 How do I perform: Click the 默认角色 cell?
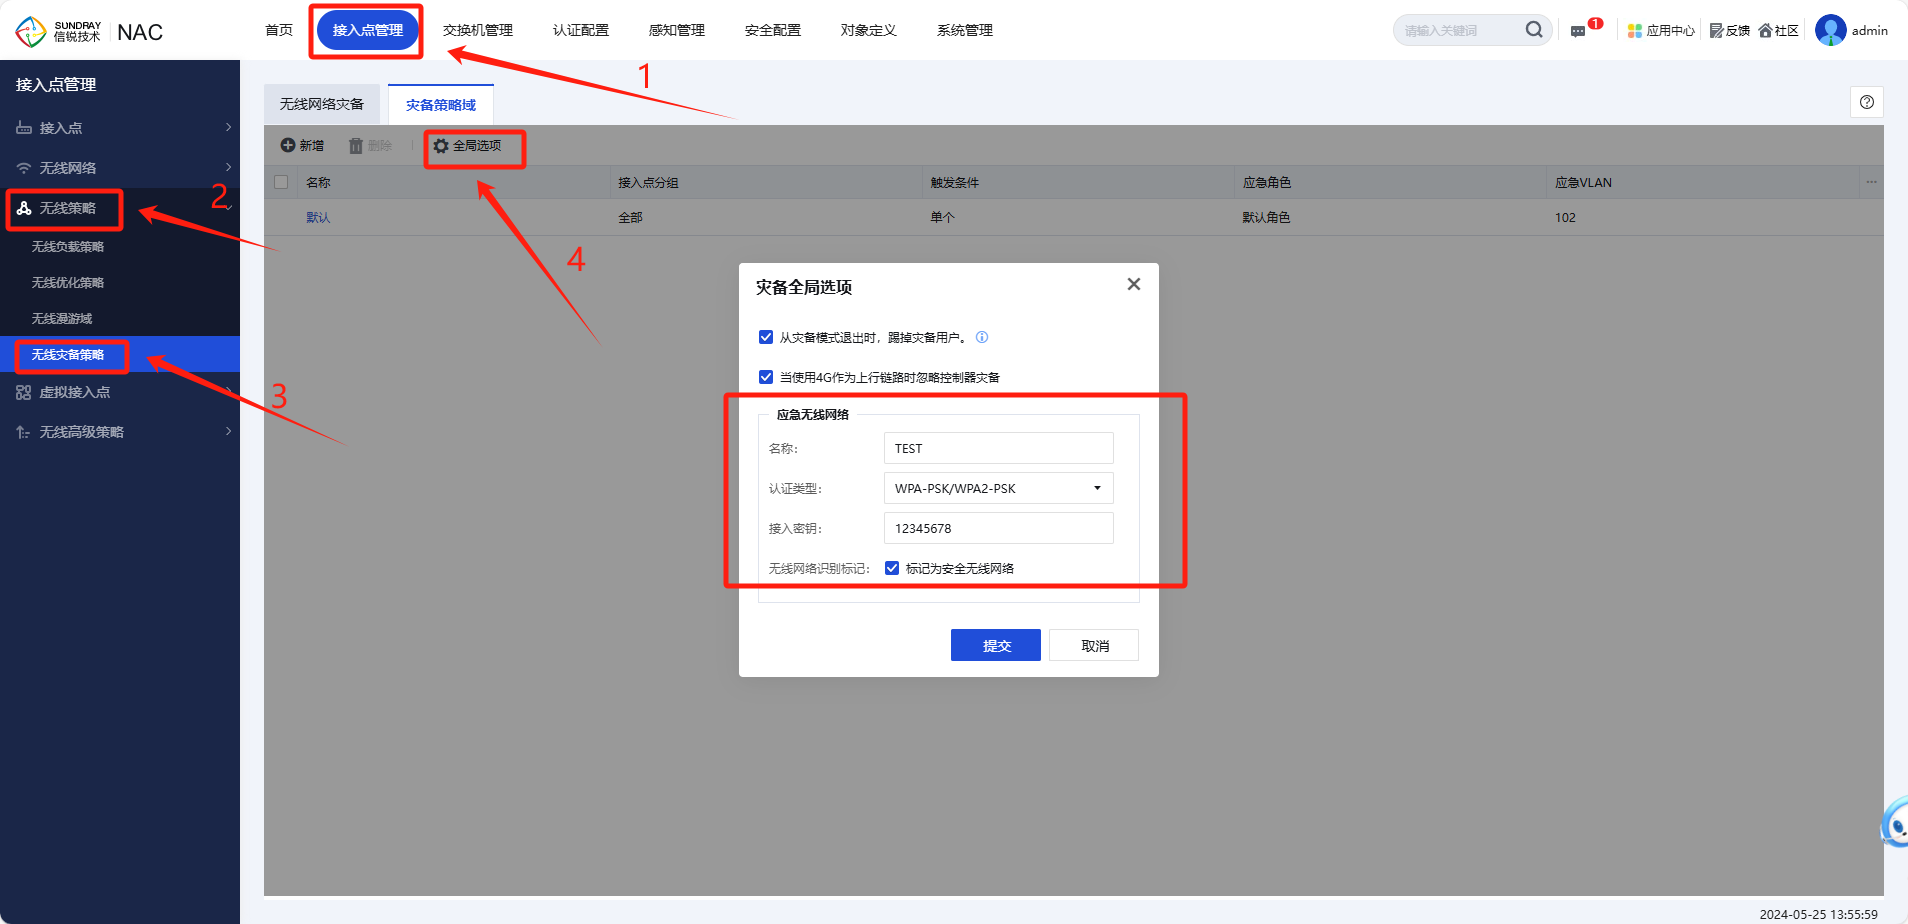click(x=1266, y=217)
